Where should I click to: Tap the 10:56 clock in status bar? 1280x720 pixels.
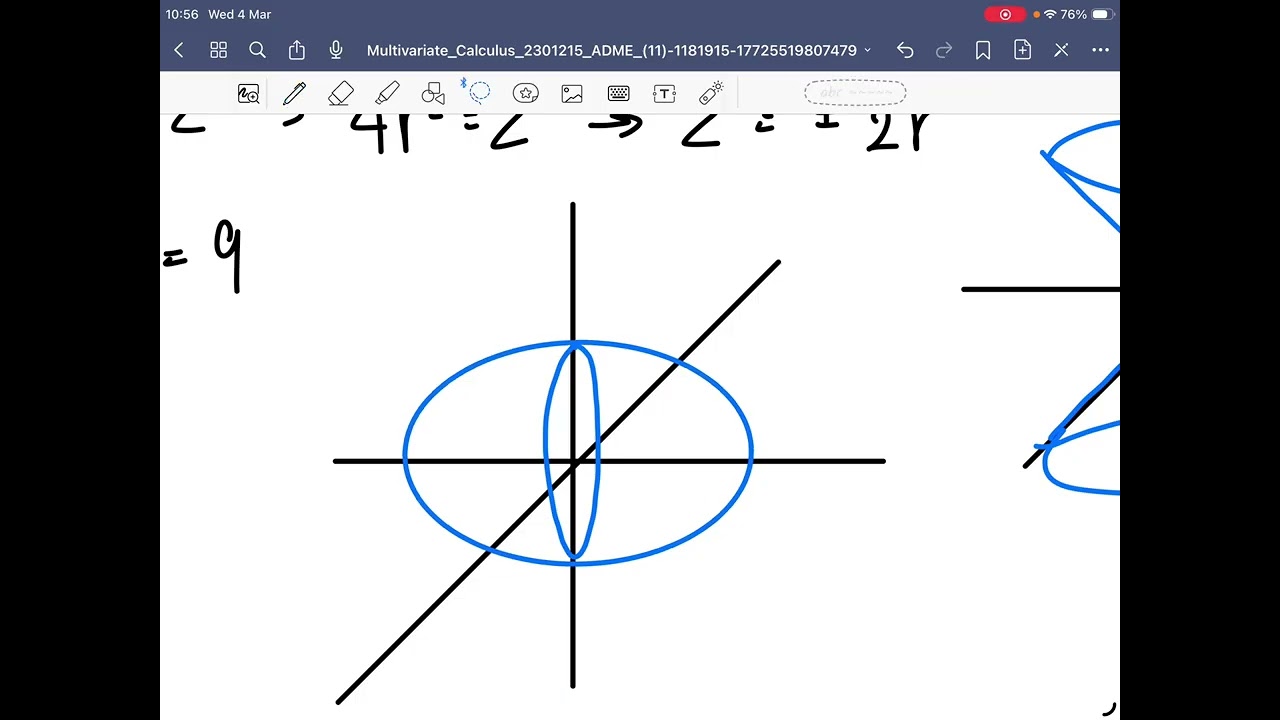click(183, 14)
